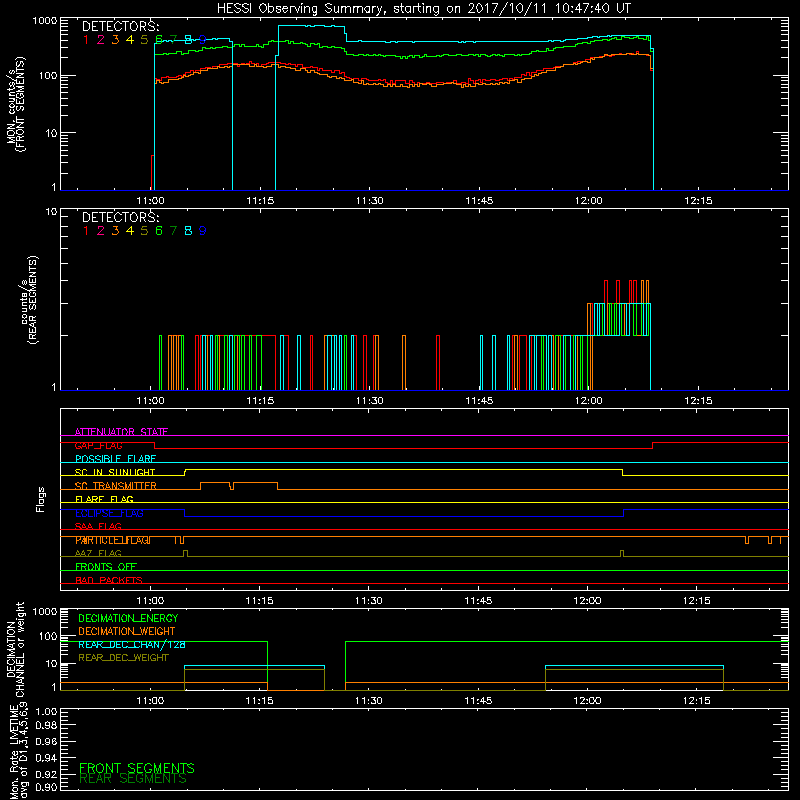800x800 pixels.
Task: Select detector 5 in rear segments legend
Action: (144, 231)
